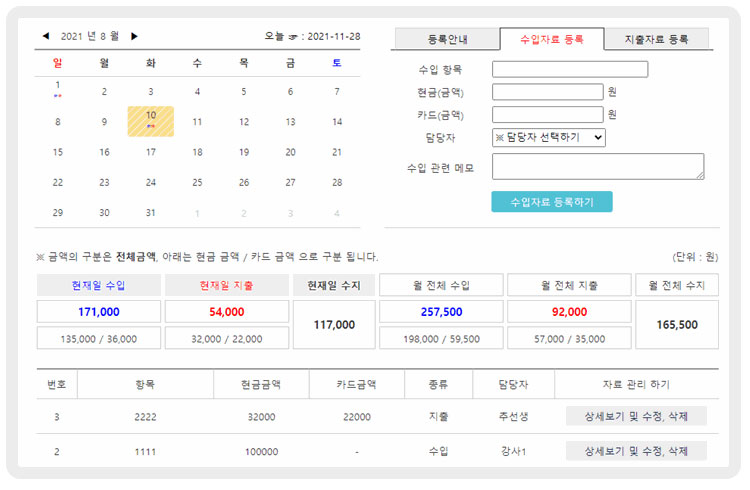The height and width of the screenshot is (490, 750).
Task: Focus the 수입 항목 input field
Action: point(570,70)
